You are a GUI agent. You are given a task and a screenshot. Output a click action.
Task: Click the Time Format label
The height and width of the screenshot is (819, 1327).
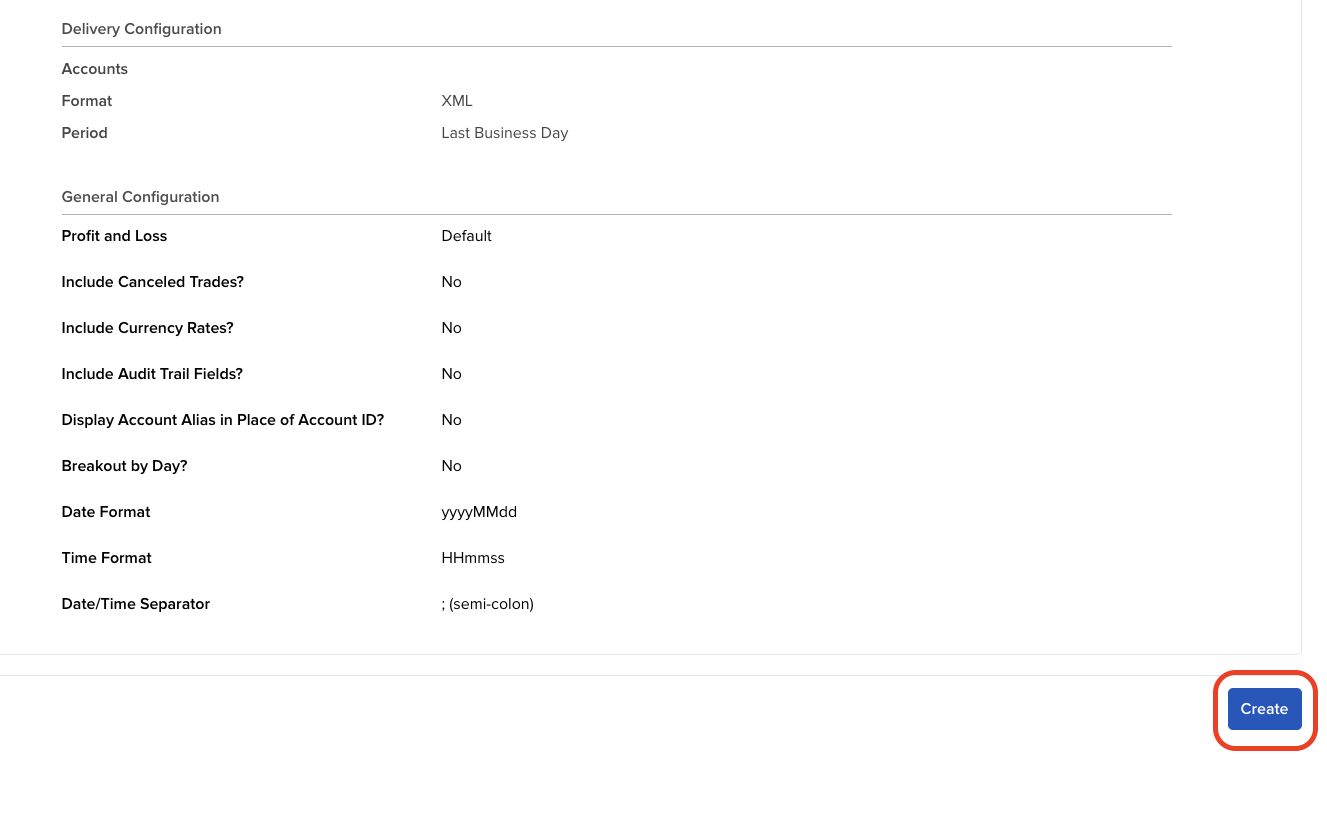[x=106, y=558]
